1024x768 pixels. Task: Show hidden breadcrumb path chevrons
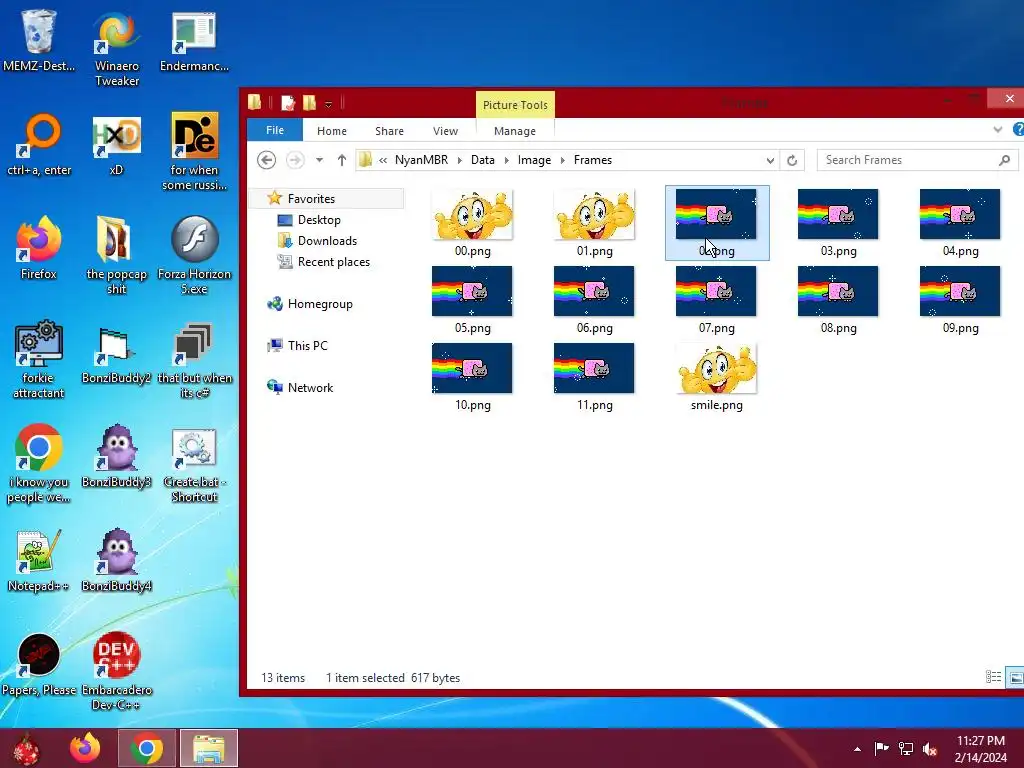383,160
